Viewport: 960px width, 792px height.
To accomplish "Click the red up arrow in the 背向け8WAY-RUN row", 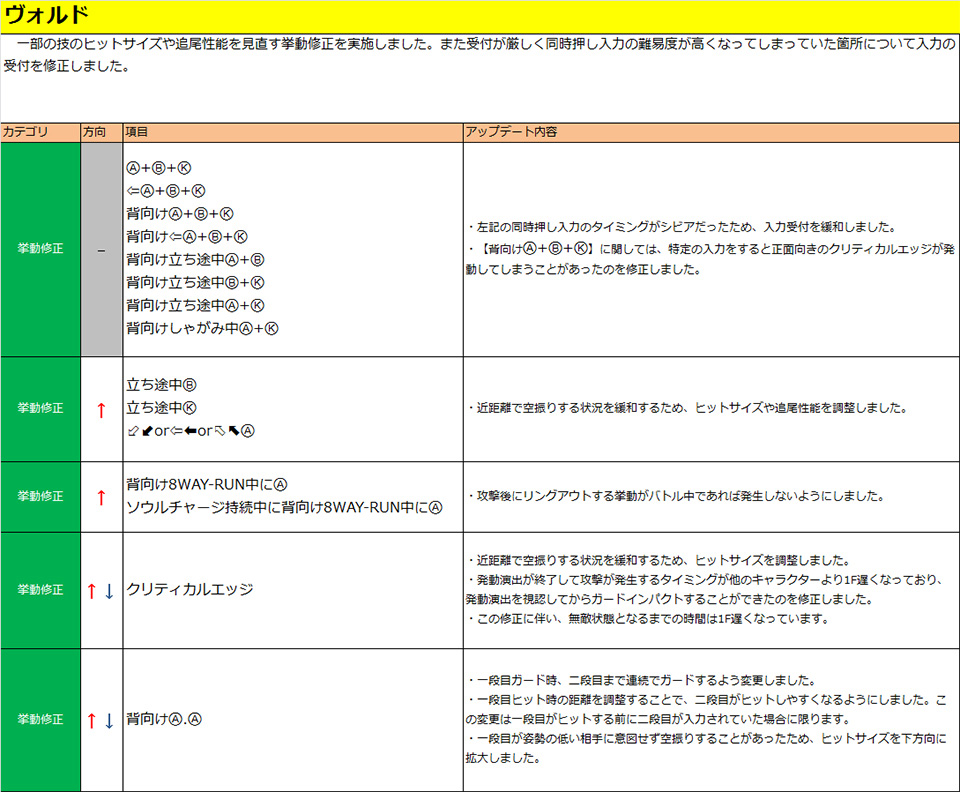I will coord(100,497).
